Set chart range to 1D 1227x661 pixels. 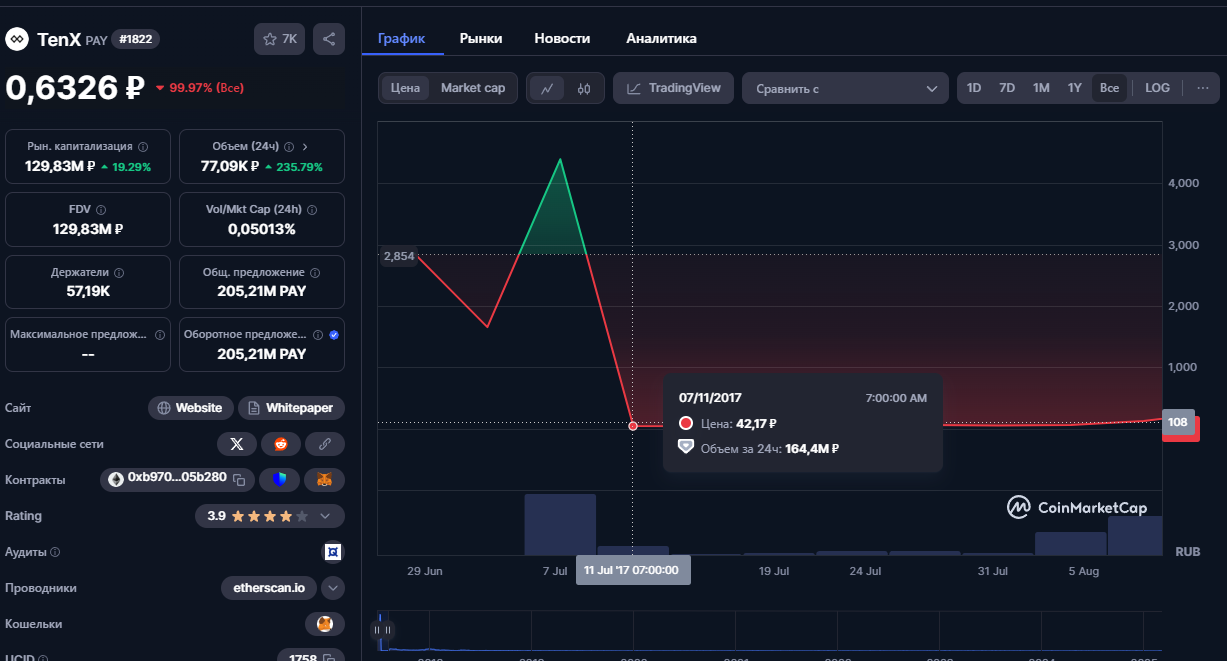pos(973,88)
